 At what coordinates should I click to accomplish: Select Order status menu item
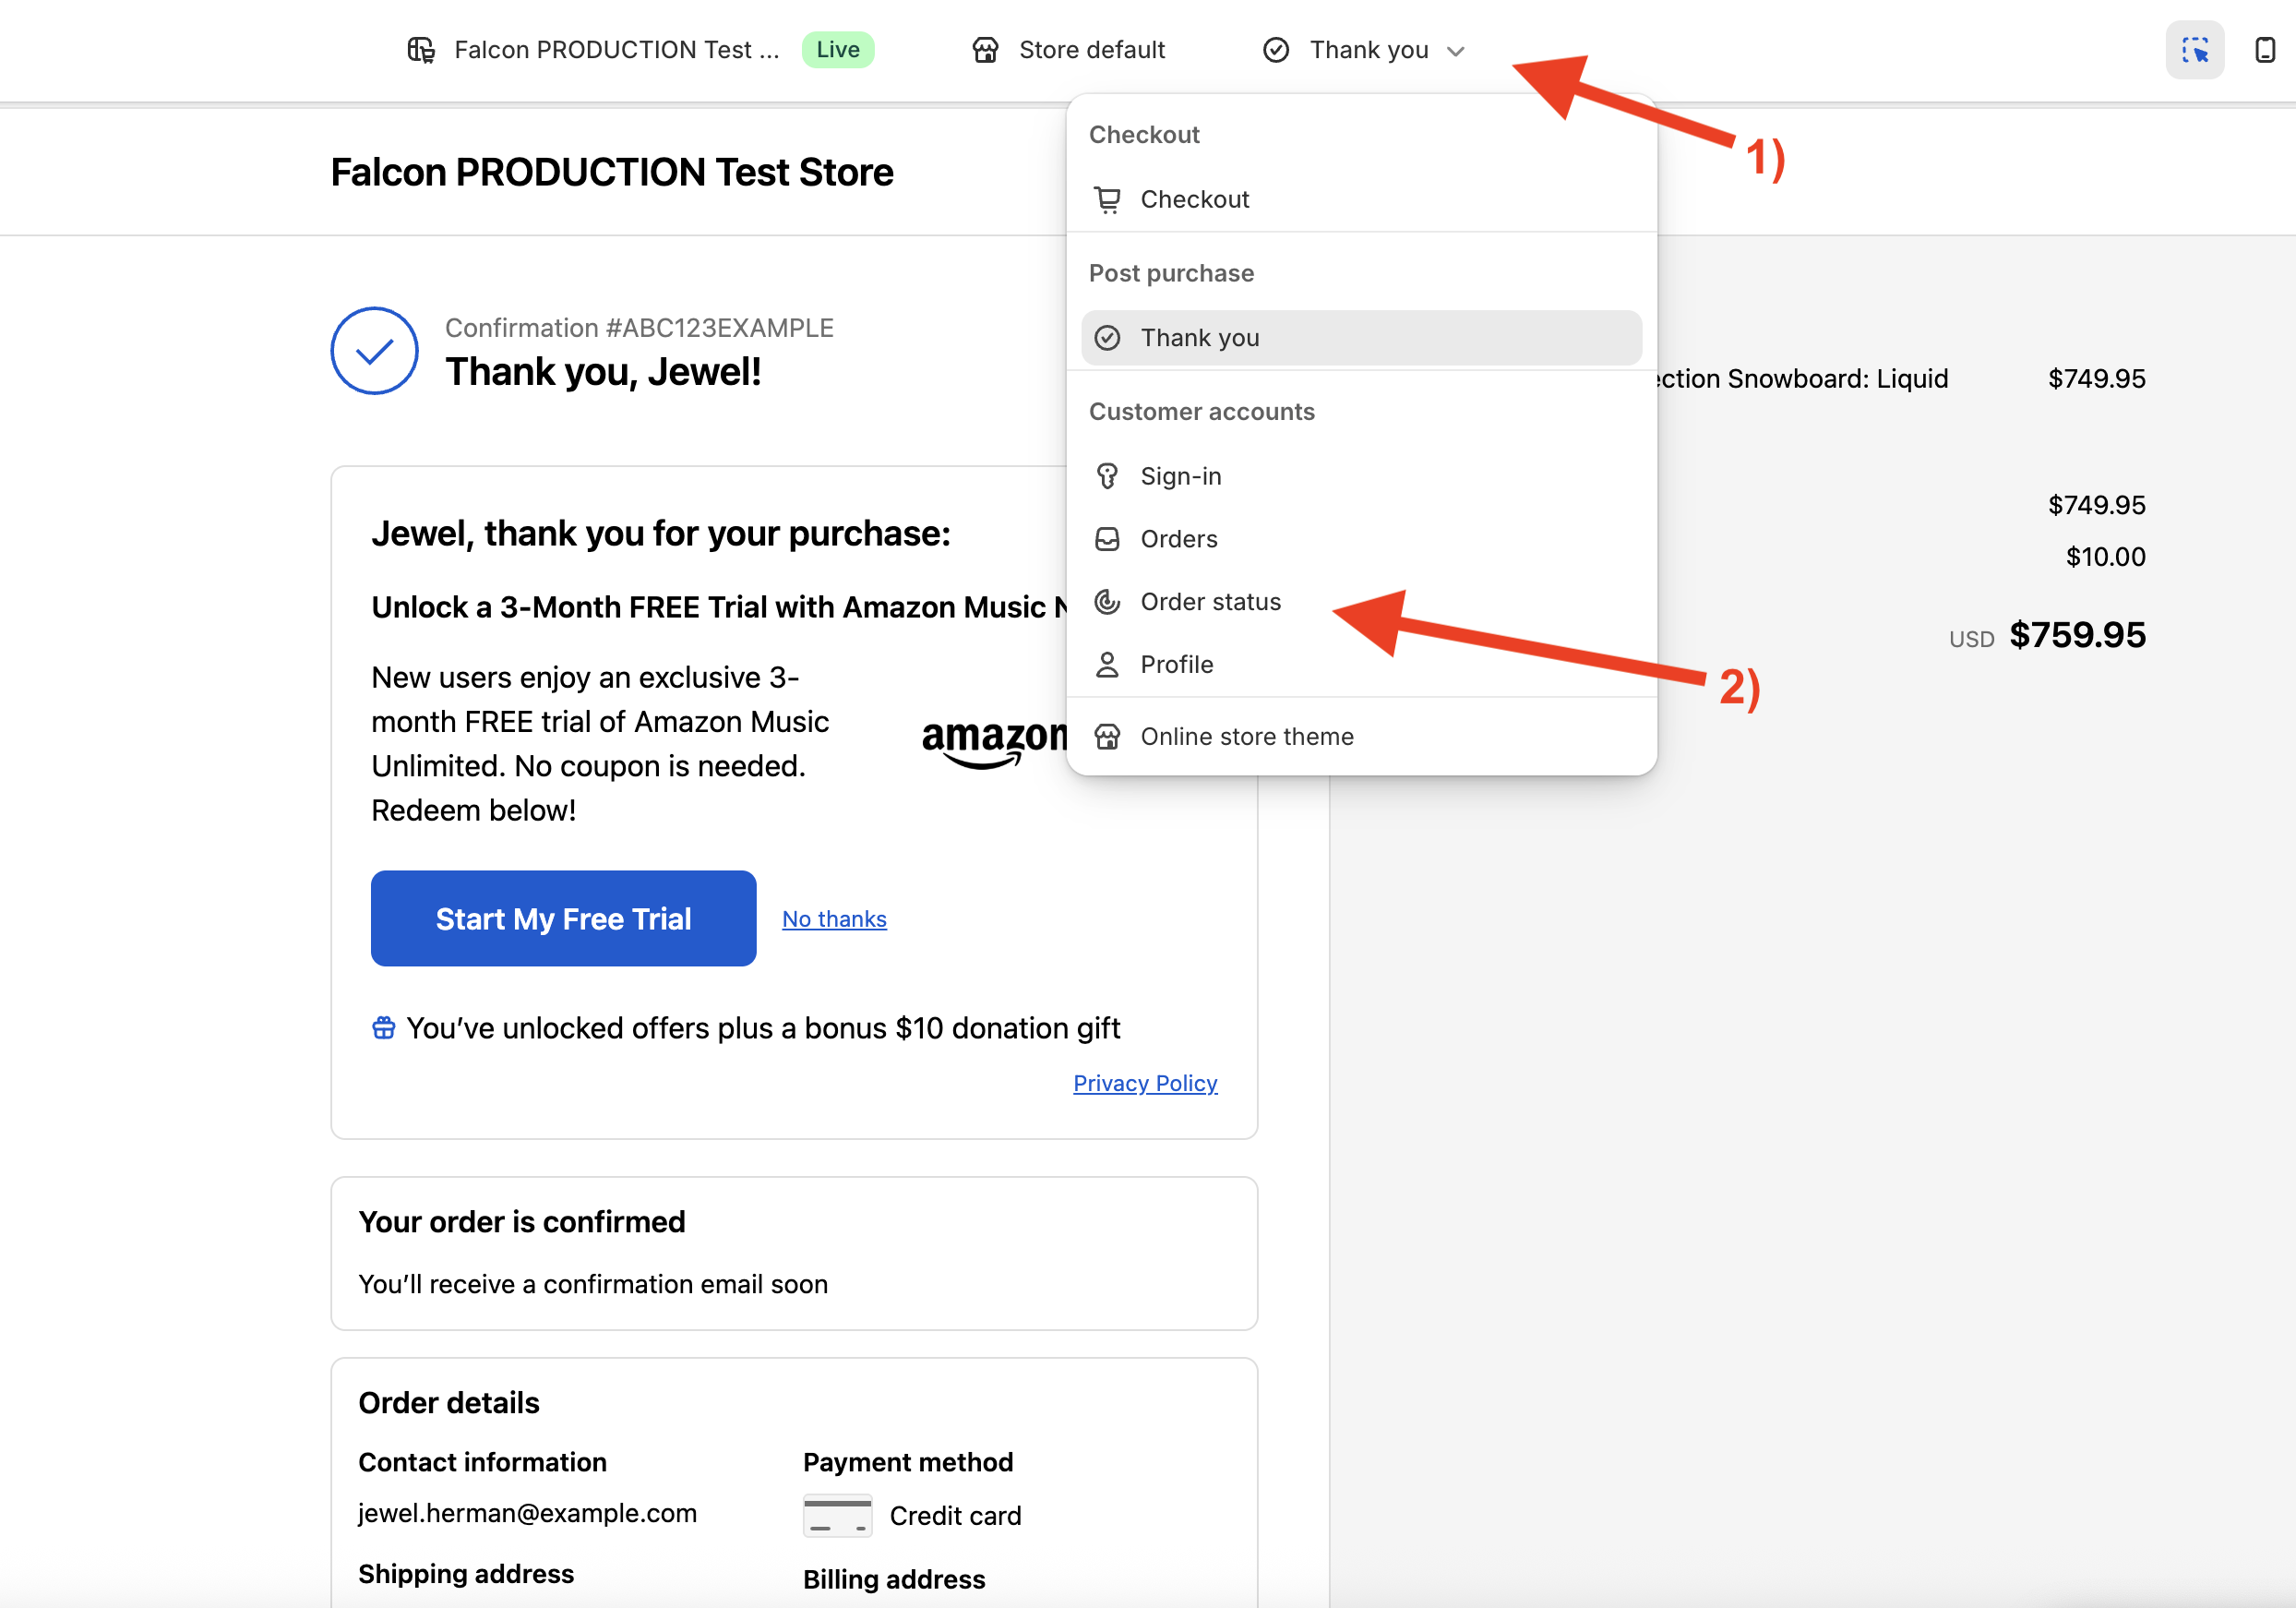[x=1361, y=602]
